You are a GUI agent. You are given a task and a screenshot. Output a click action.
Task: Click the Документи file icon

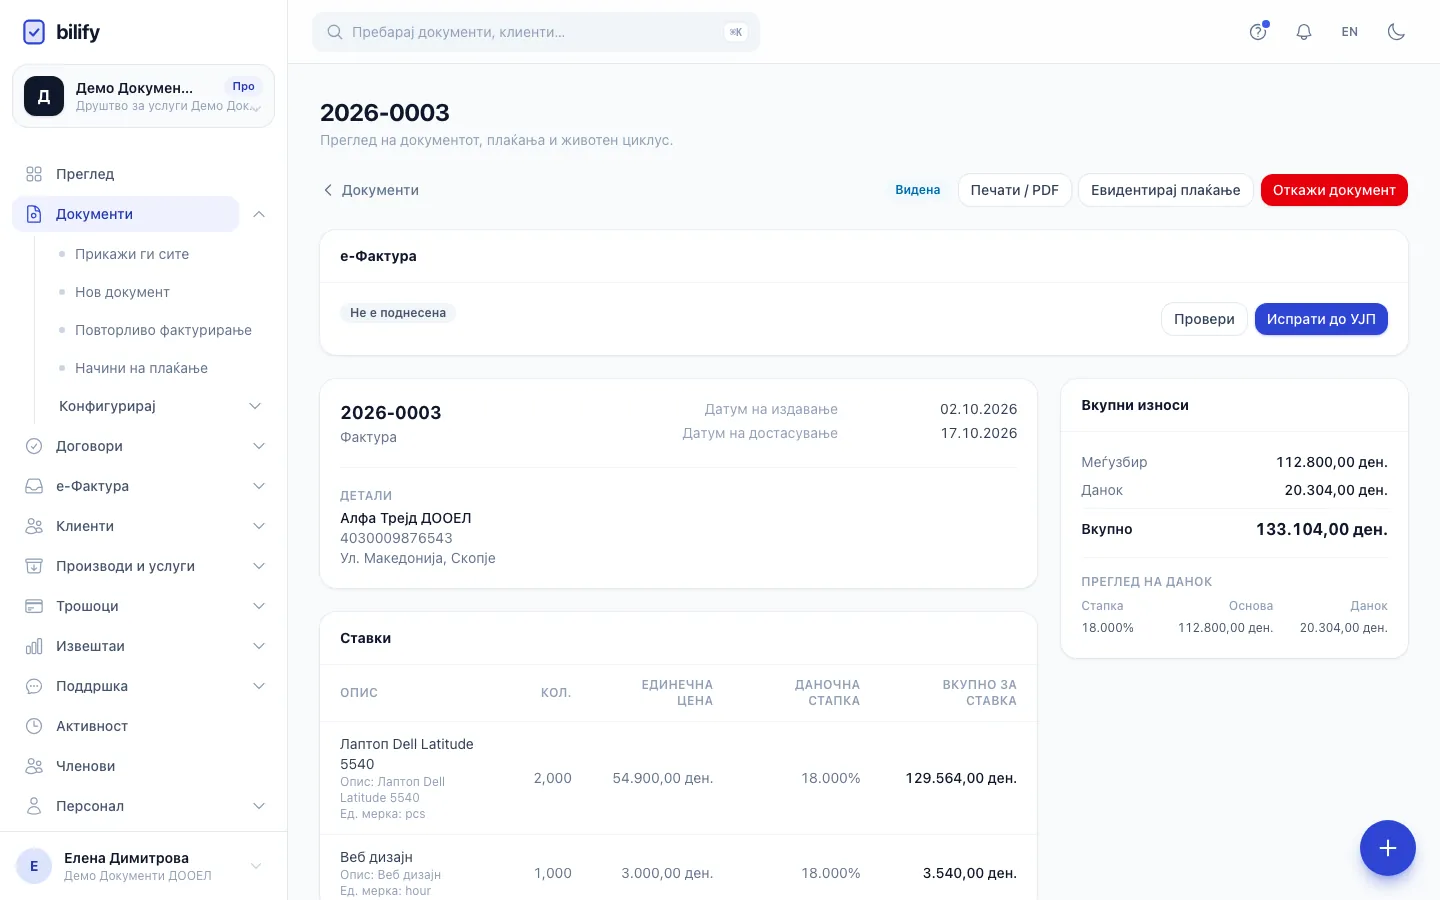pyautogui.click(x=34, y=214)
